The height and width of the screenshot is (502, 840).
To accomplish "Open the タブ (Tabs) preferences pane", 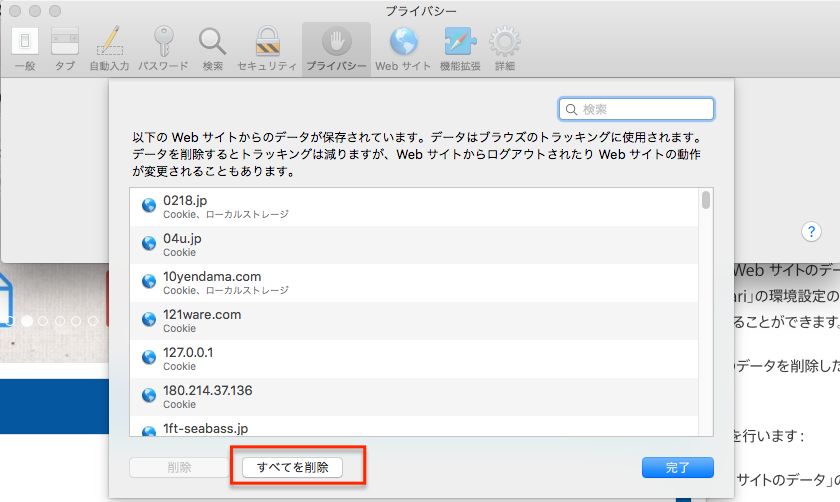I will tap(64, 43).
